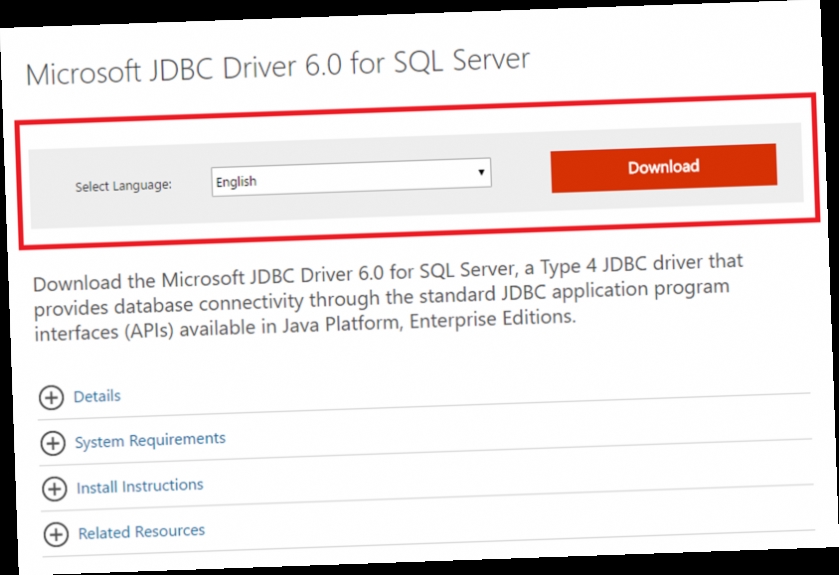Open the System Requirements link

point(150,441)
